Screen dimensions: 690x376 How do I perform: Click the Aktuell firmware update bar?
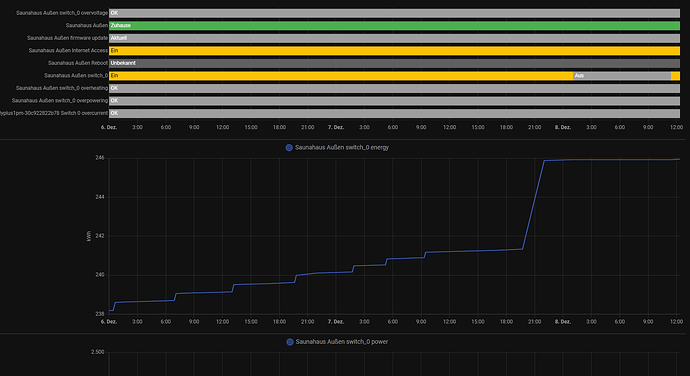(x=394, y=38)
